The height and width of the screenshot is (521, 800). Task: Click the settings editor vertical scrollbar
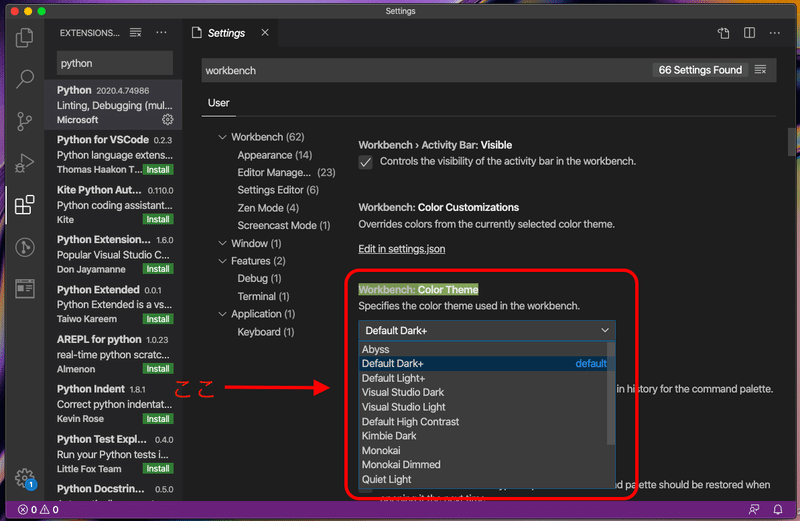click(791, 142)
